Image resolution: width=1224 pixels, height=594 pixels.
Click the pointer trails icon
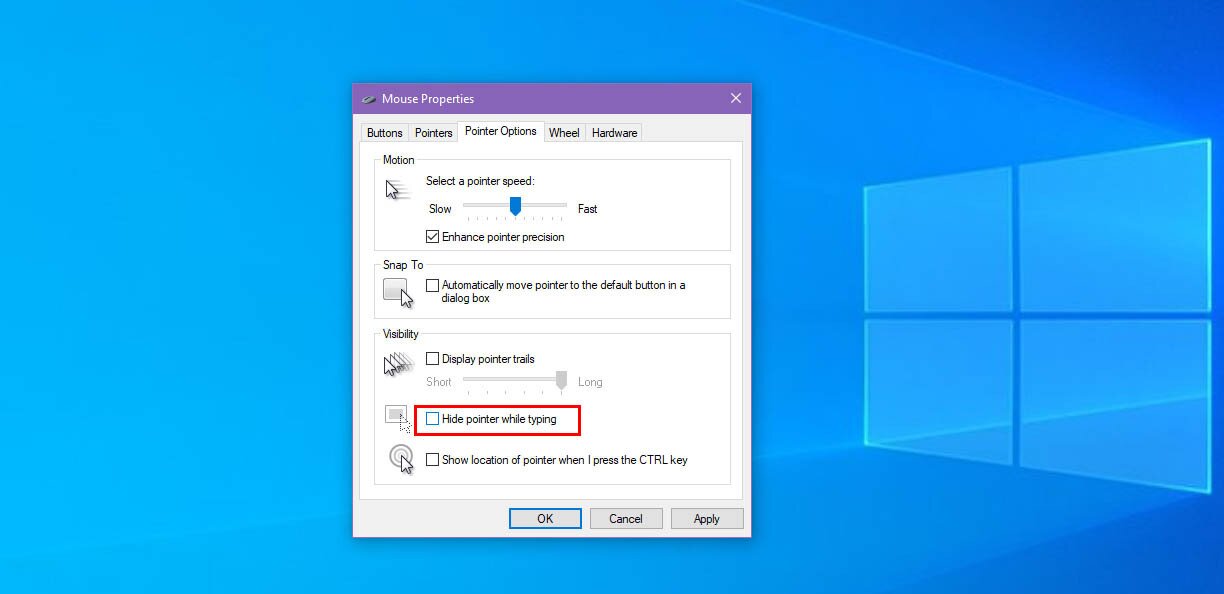(394, 363)
